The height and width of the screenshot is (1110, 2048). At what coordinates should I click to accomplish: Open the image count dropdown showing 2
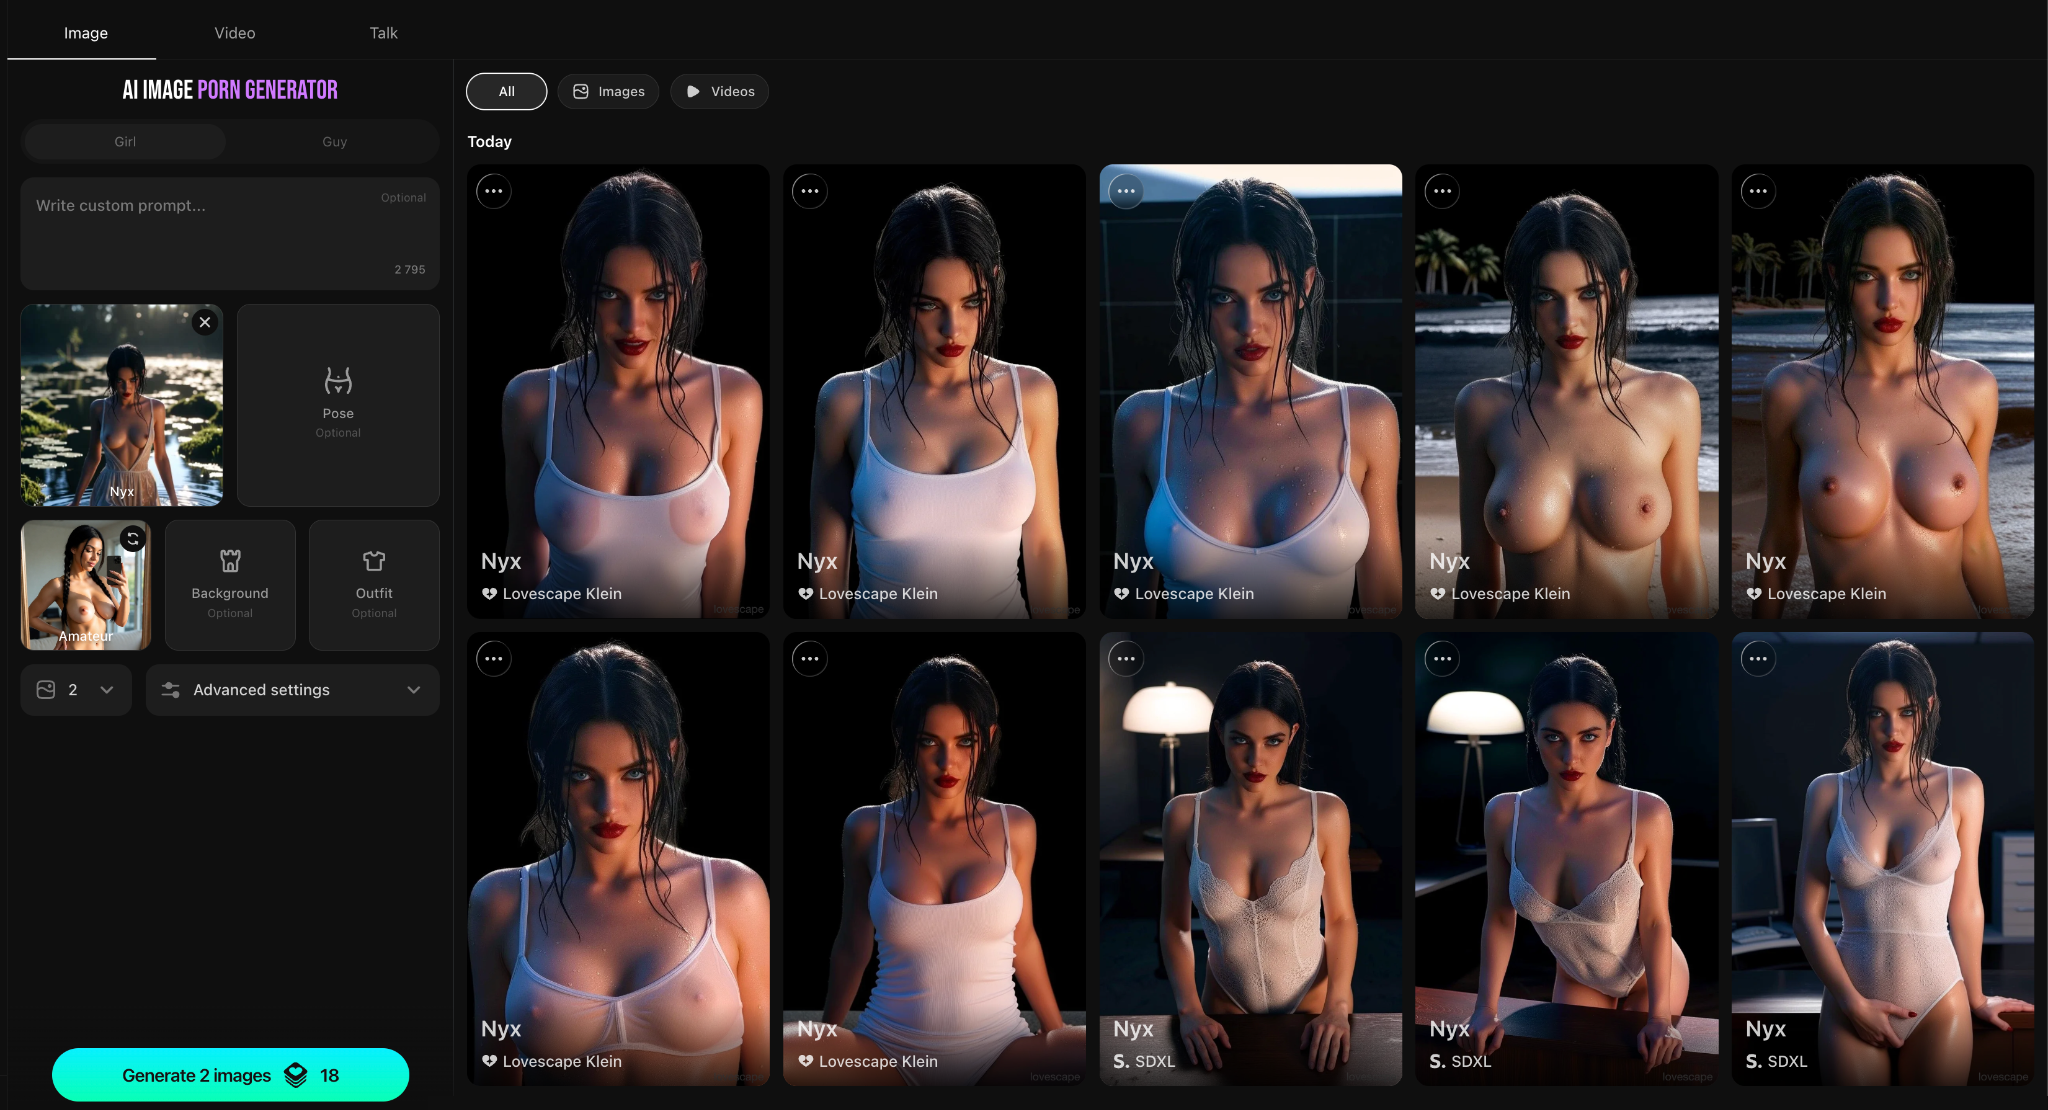[76, 690]
